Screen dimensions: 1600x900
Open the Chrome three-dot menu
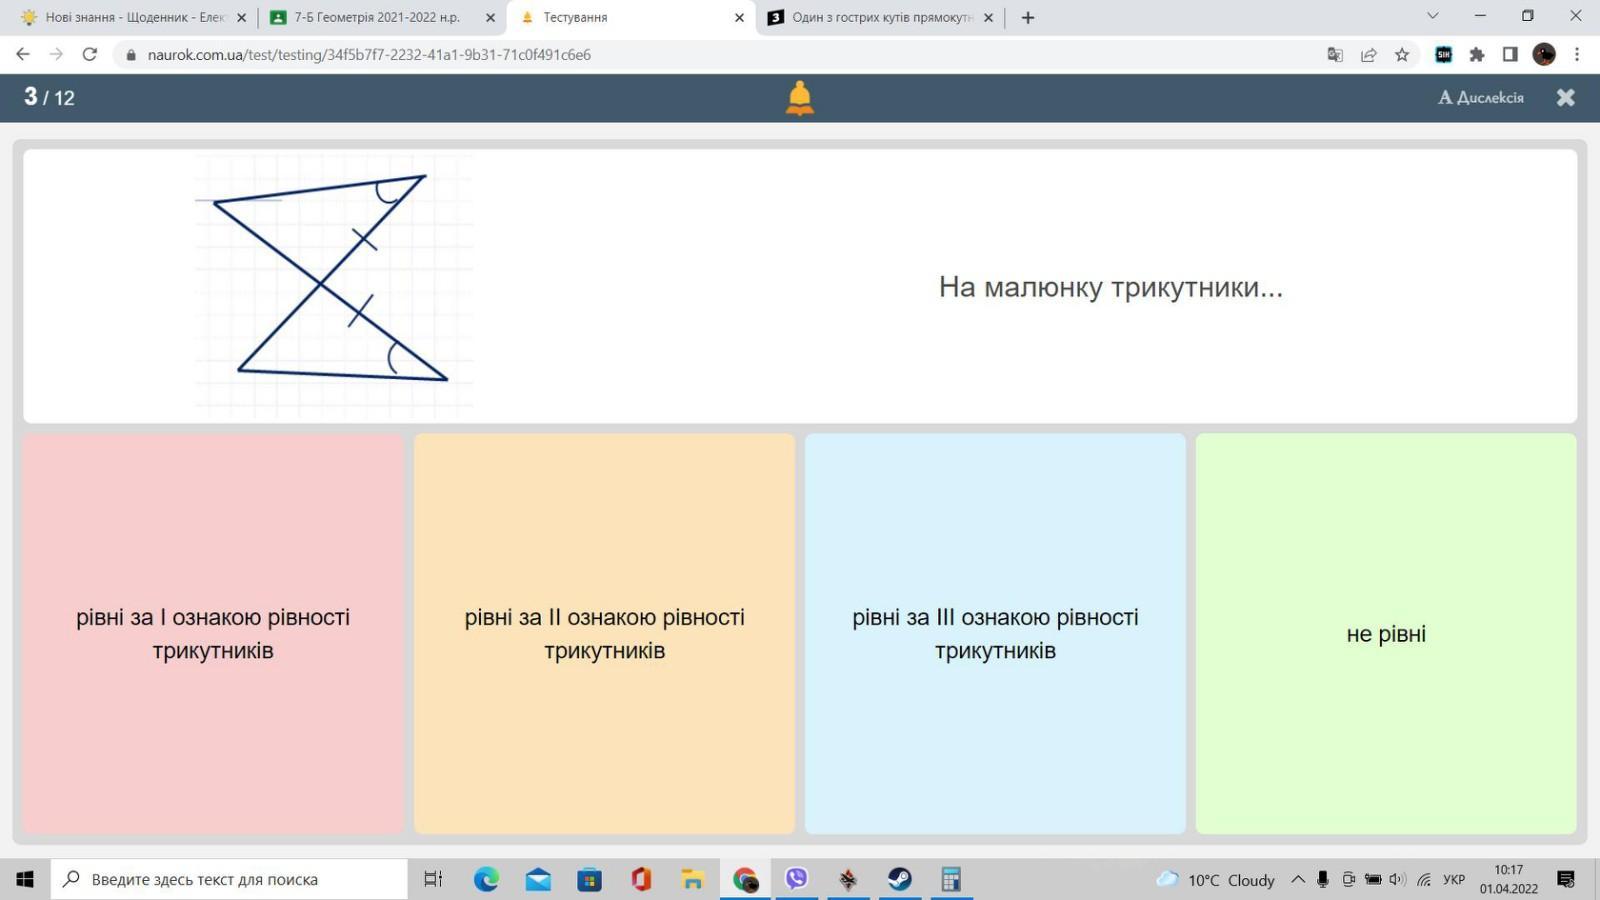(x=1577, y=54)
